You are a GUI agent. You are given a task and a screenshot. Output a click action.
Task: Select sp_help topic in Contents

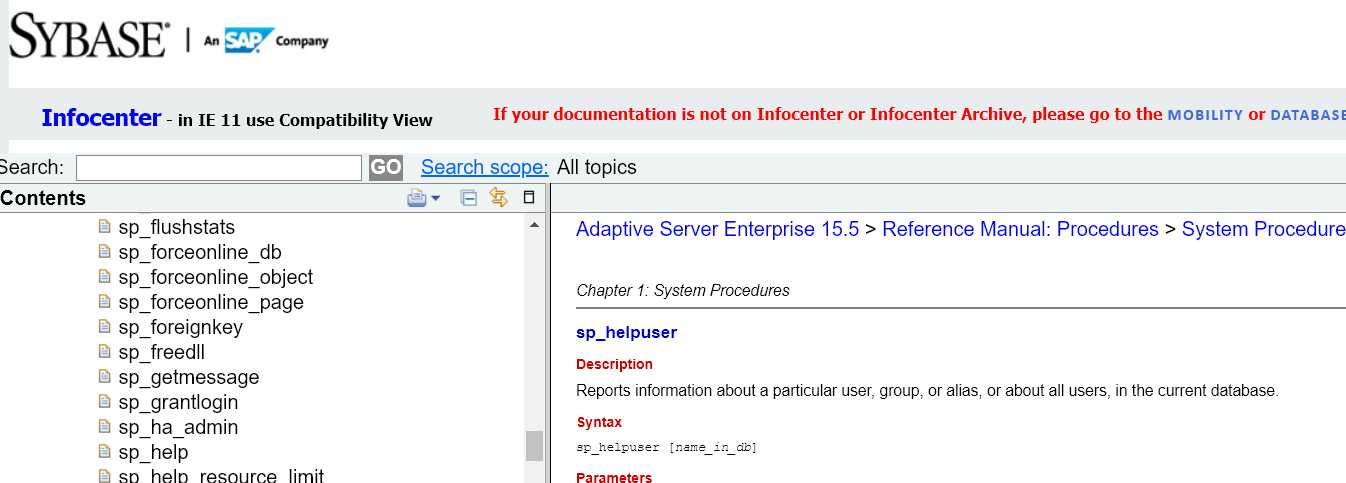pyautogui.click(x=153, y=452)
